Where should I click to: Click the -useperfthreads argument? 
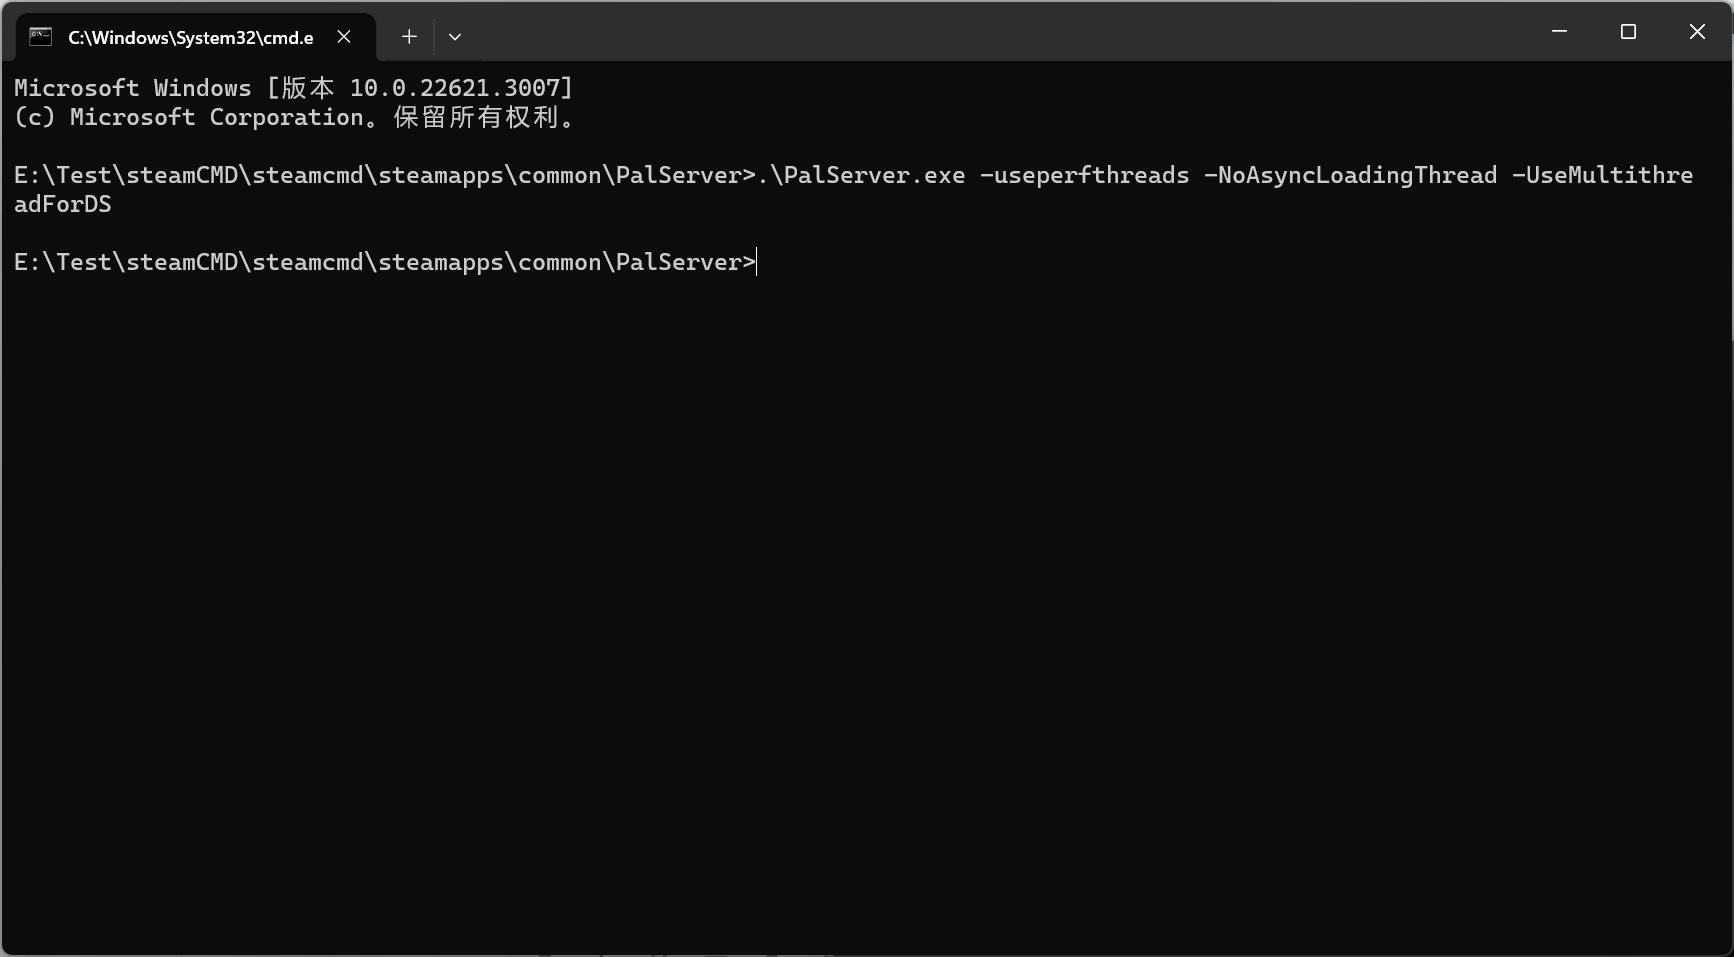(x=1085, y=175)
